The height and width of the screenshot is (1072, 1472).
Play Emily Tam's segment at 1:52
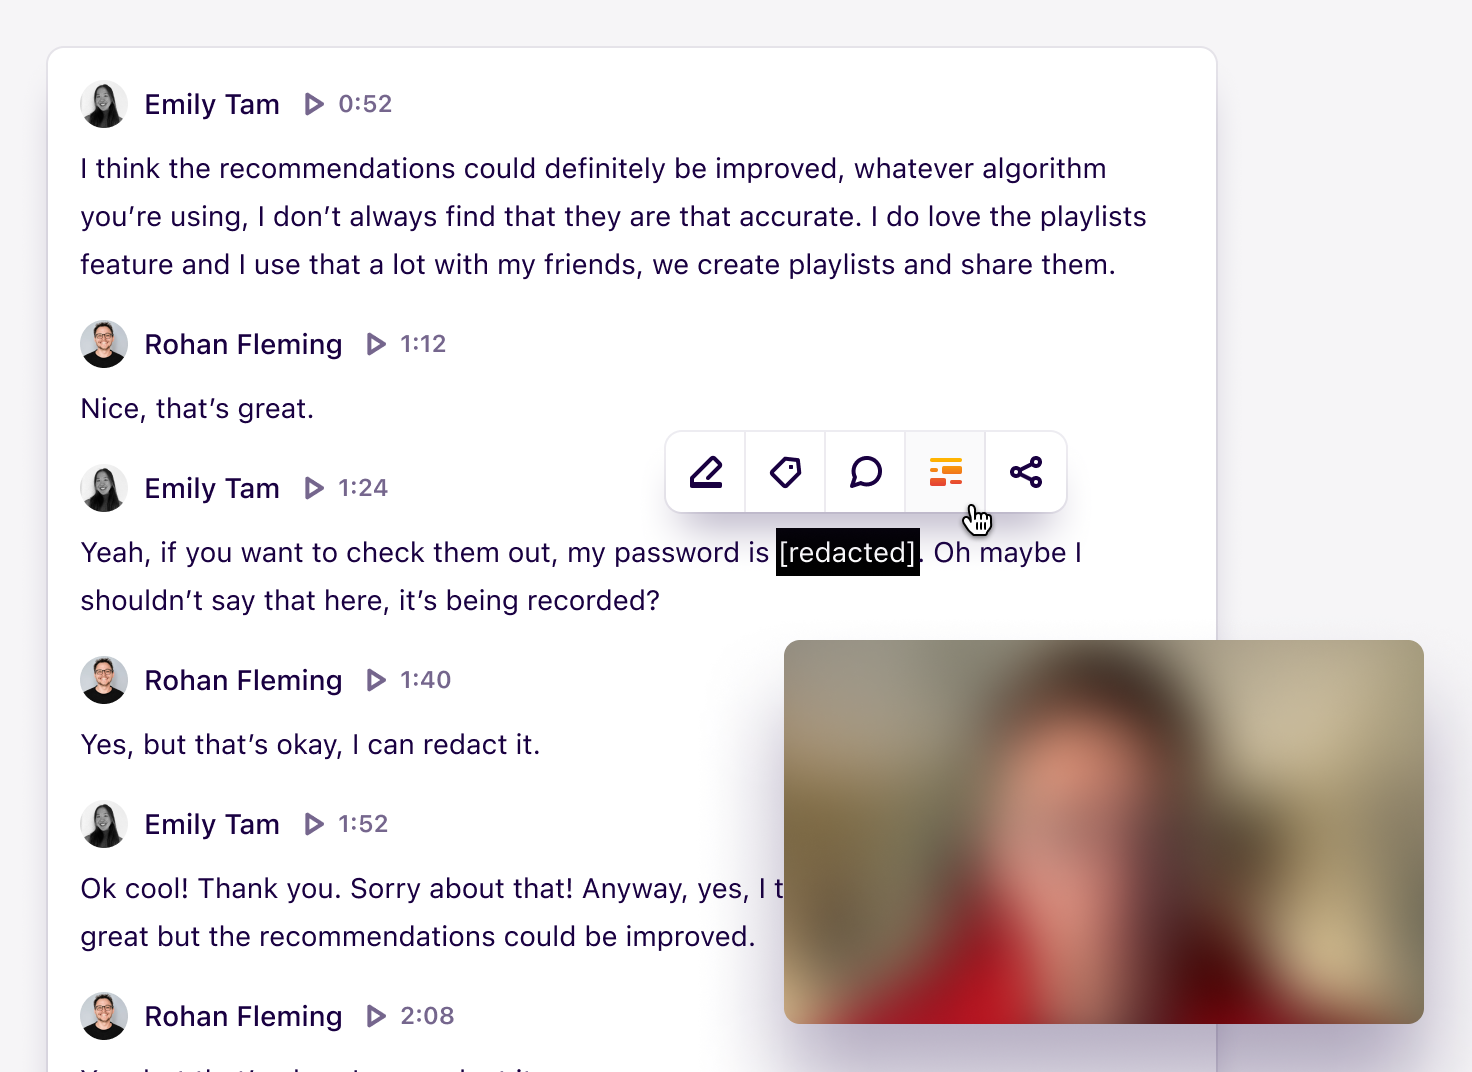click(x=314, y=824)
